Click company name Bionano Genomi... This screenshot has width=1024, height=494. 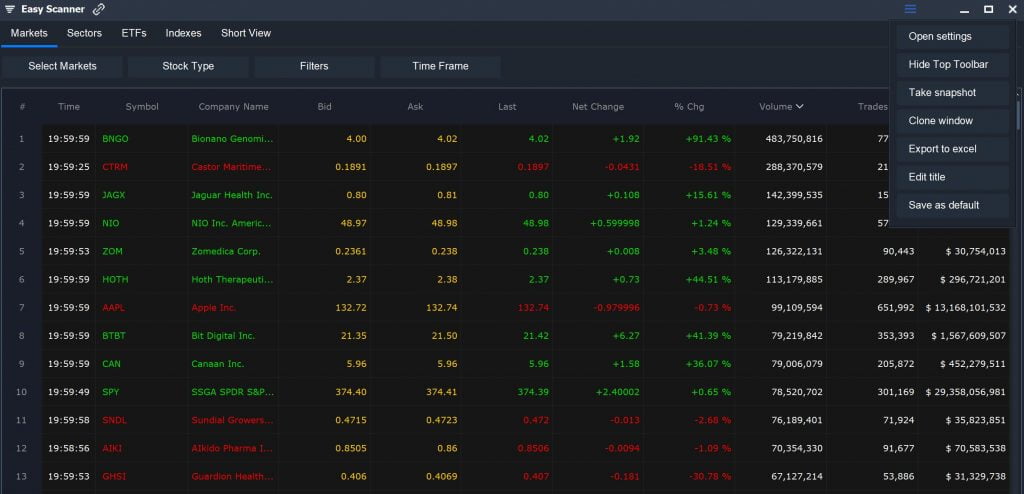(232, 139)
